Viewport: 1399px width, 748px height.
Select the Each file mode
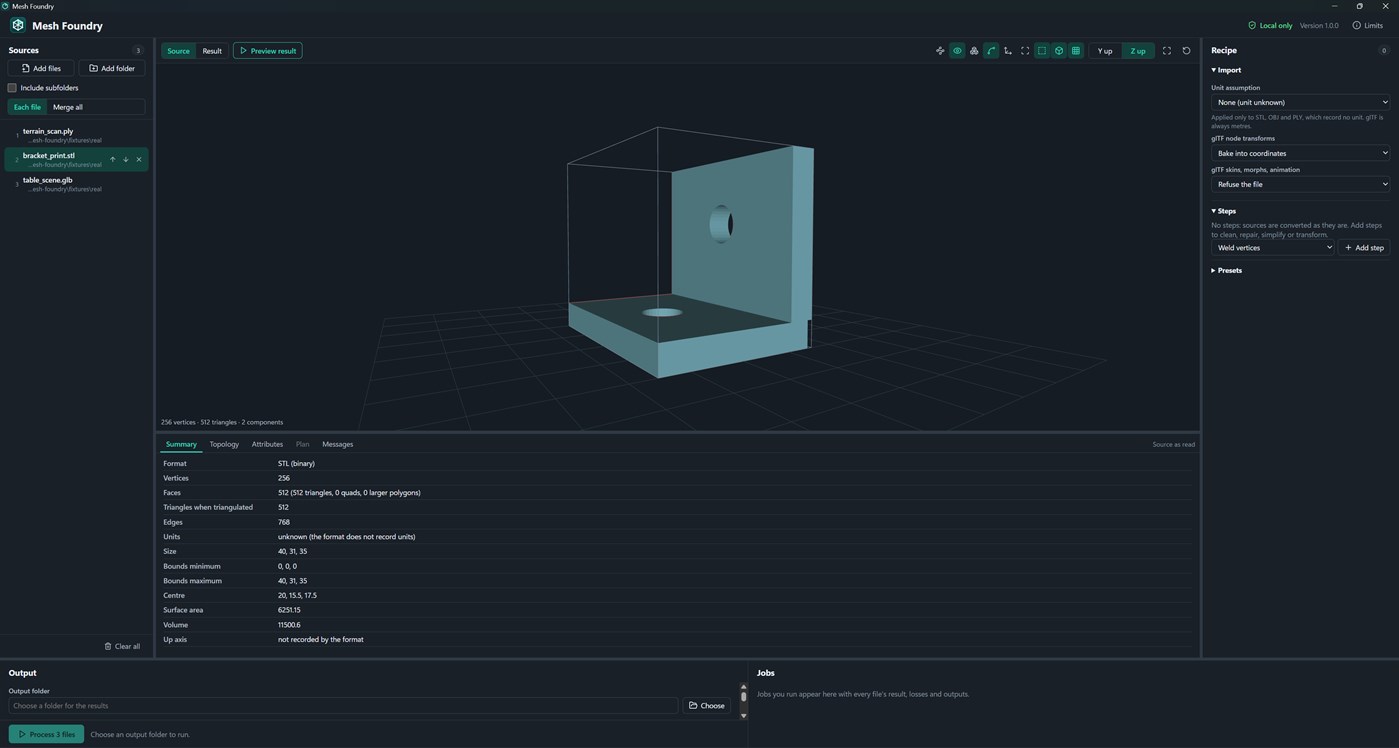(x=28, y=107)
